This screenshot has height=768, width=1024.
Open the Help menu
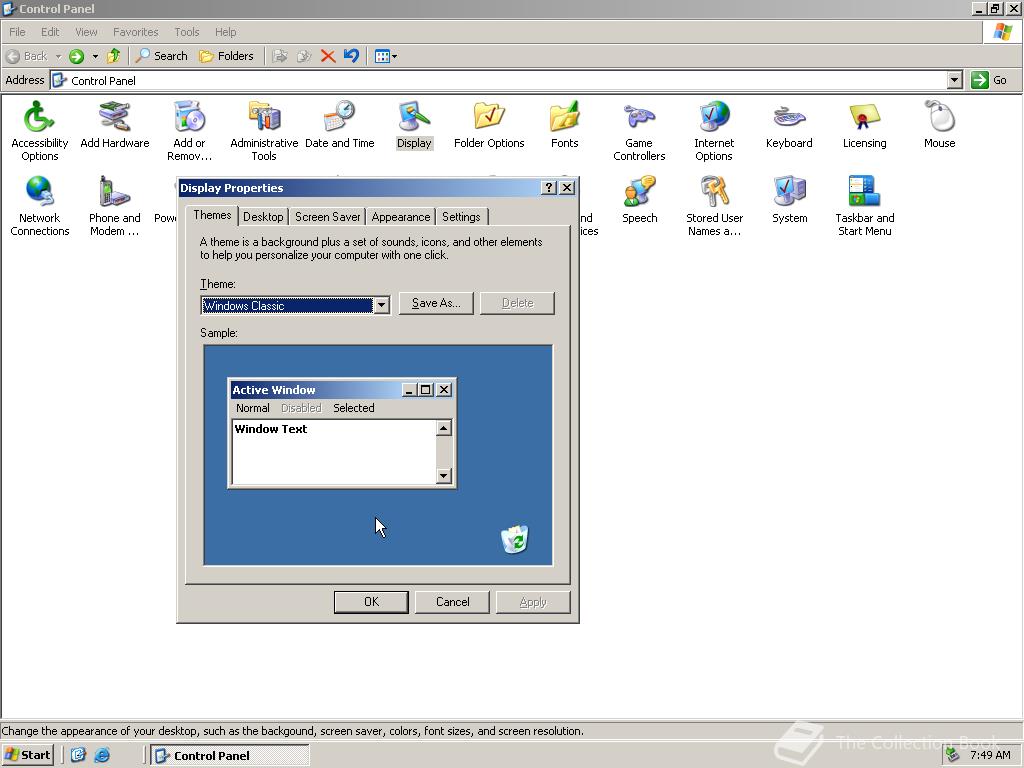click(x=225, y=32)
